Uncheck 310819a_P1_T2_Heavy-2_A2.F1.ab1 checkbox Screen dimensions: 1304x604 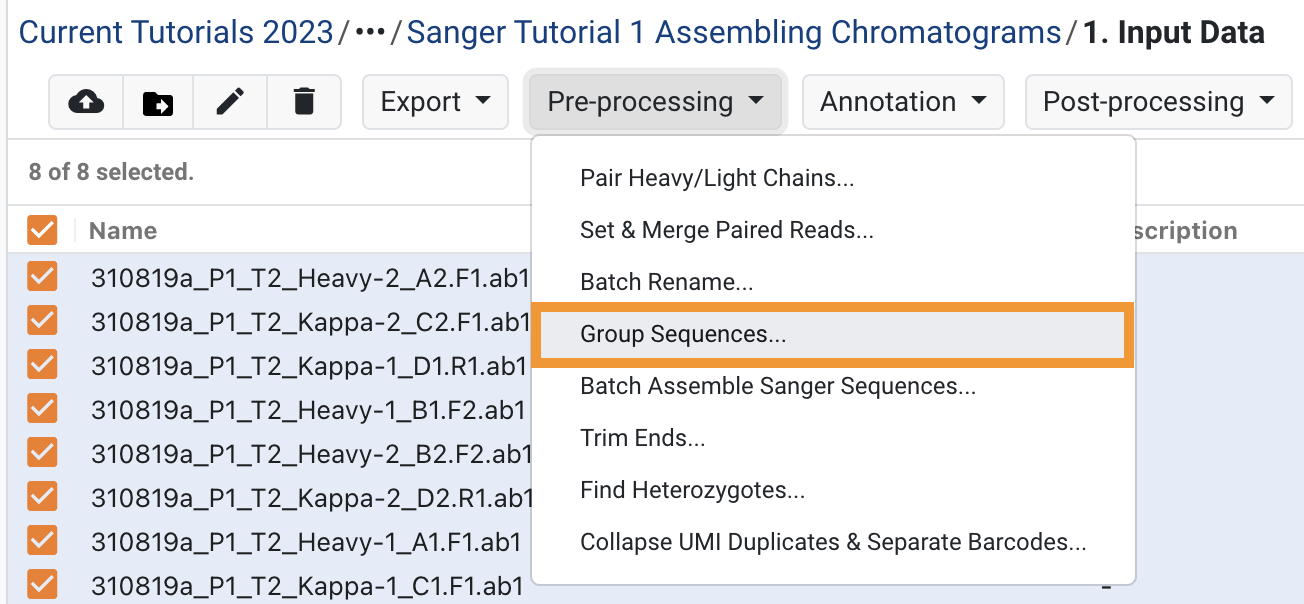coord(42,277)
